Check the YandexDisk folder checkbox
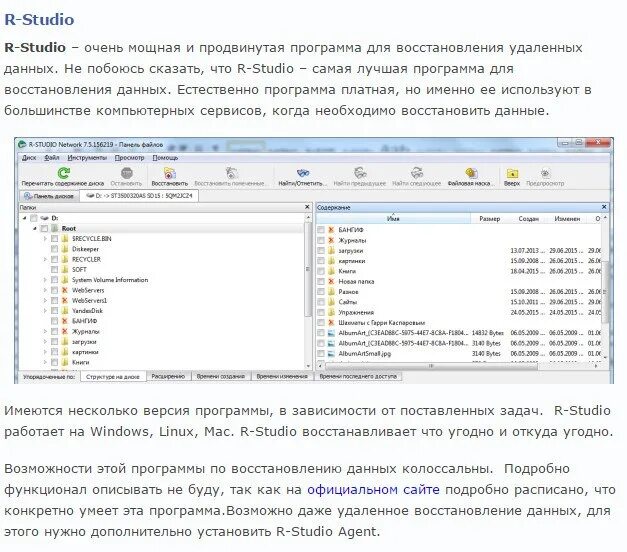This screenshot has width=627, height=552. click(54, 311)
